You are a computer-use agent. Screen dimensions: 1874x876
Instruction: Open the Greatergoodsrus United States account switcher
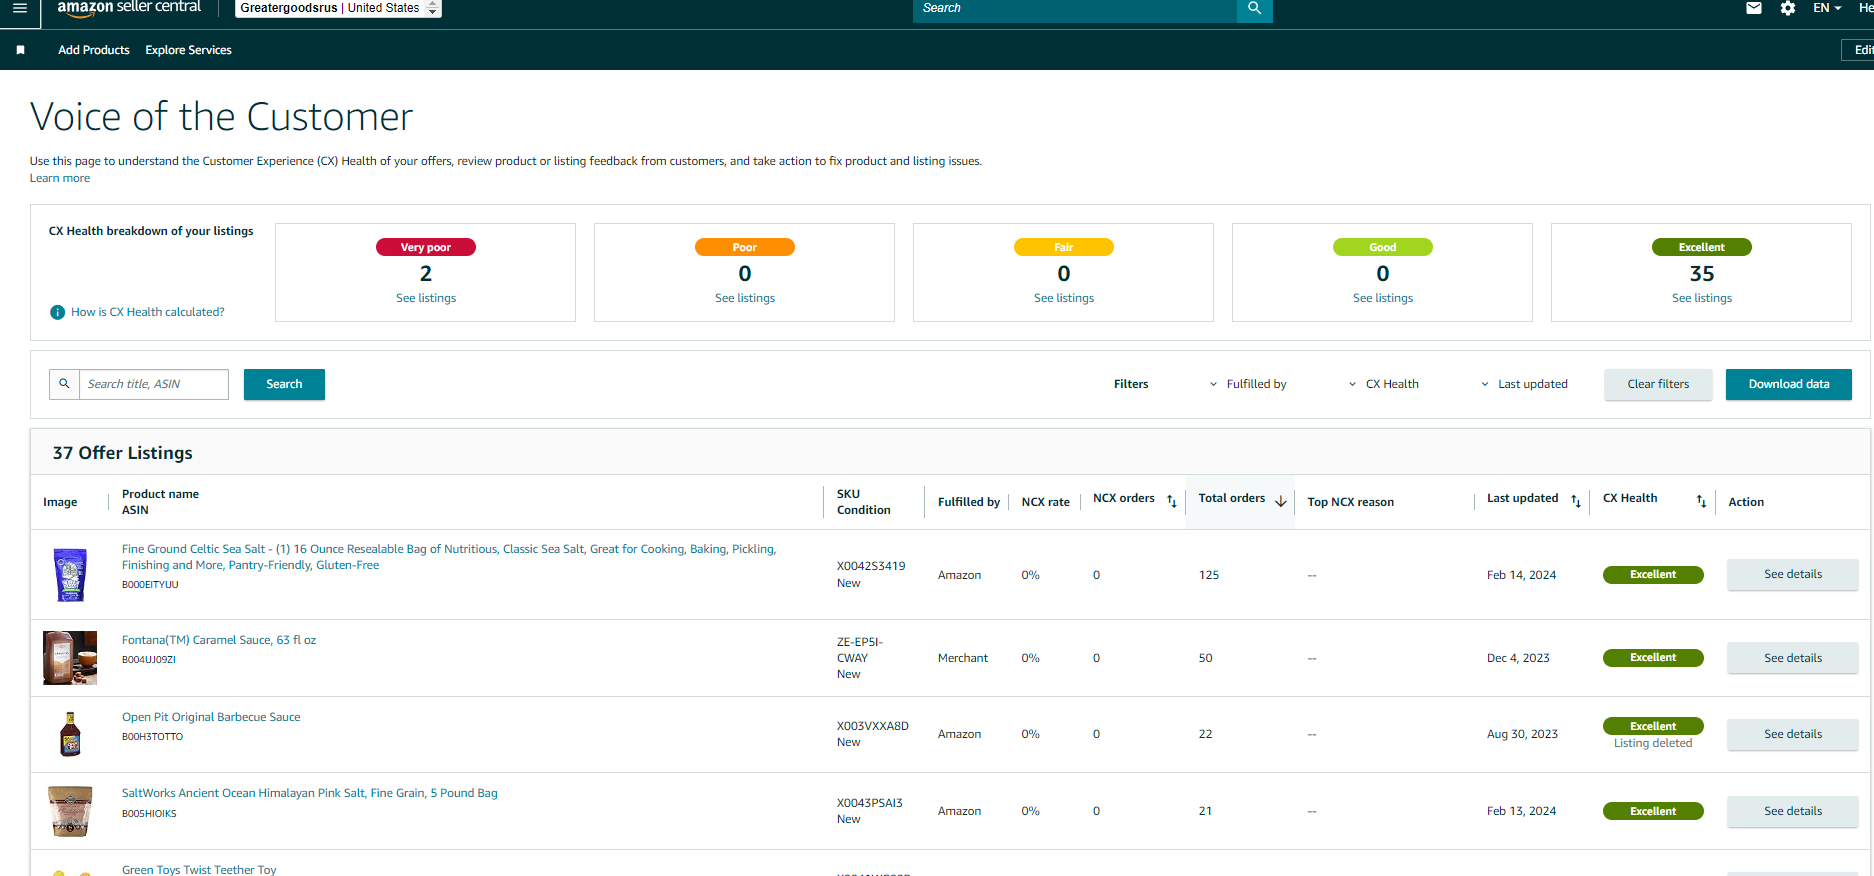pos(338,8)
